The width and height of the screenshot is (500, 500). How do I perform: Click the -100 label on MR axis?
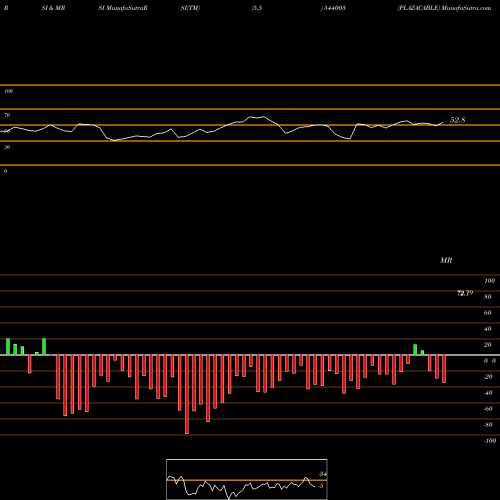490,441
